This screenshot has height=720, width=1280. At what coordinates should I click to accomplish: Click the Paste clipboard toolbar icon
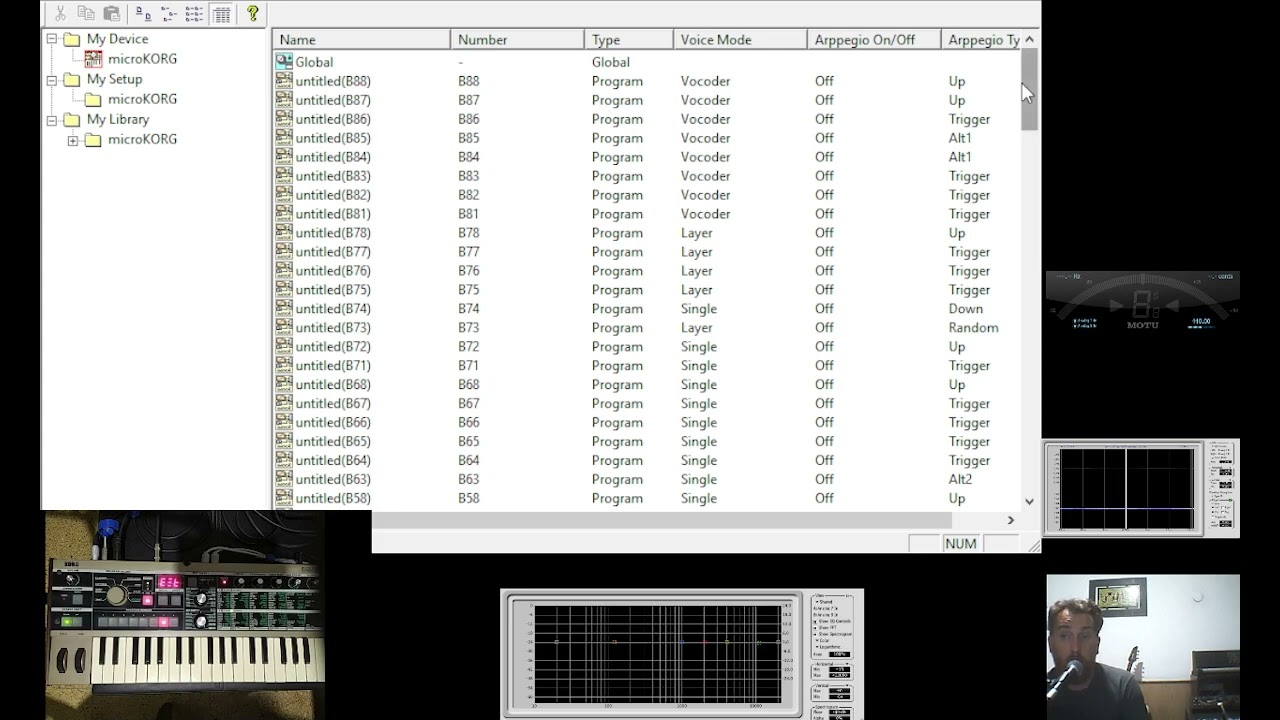112,14
